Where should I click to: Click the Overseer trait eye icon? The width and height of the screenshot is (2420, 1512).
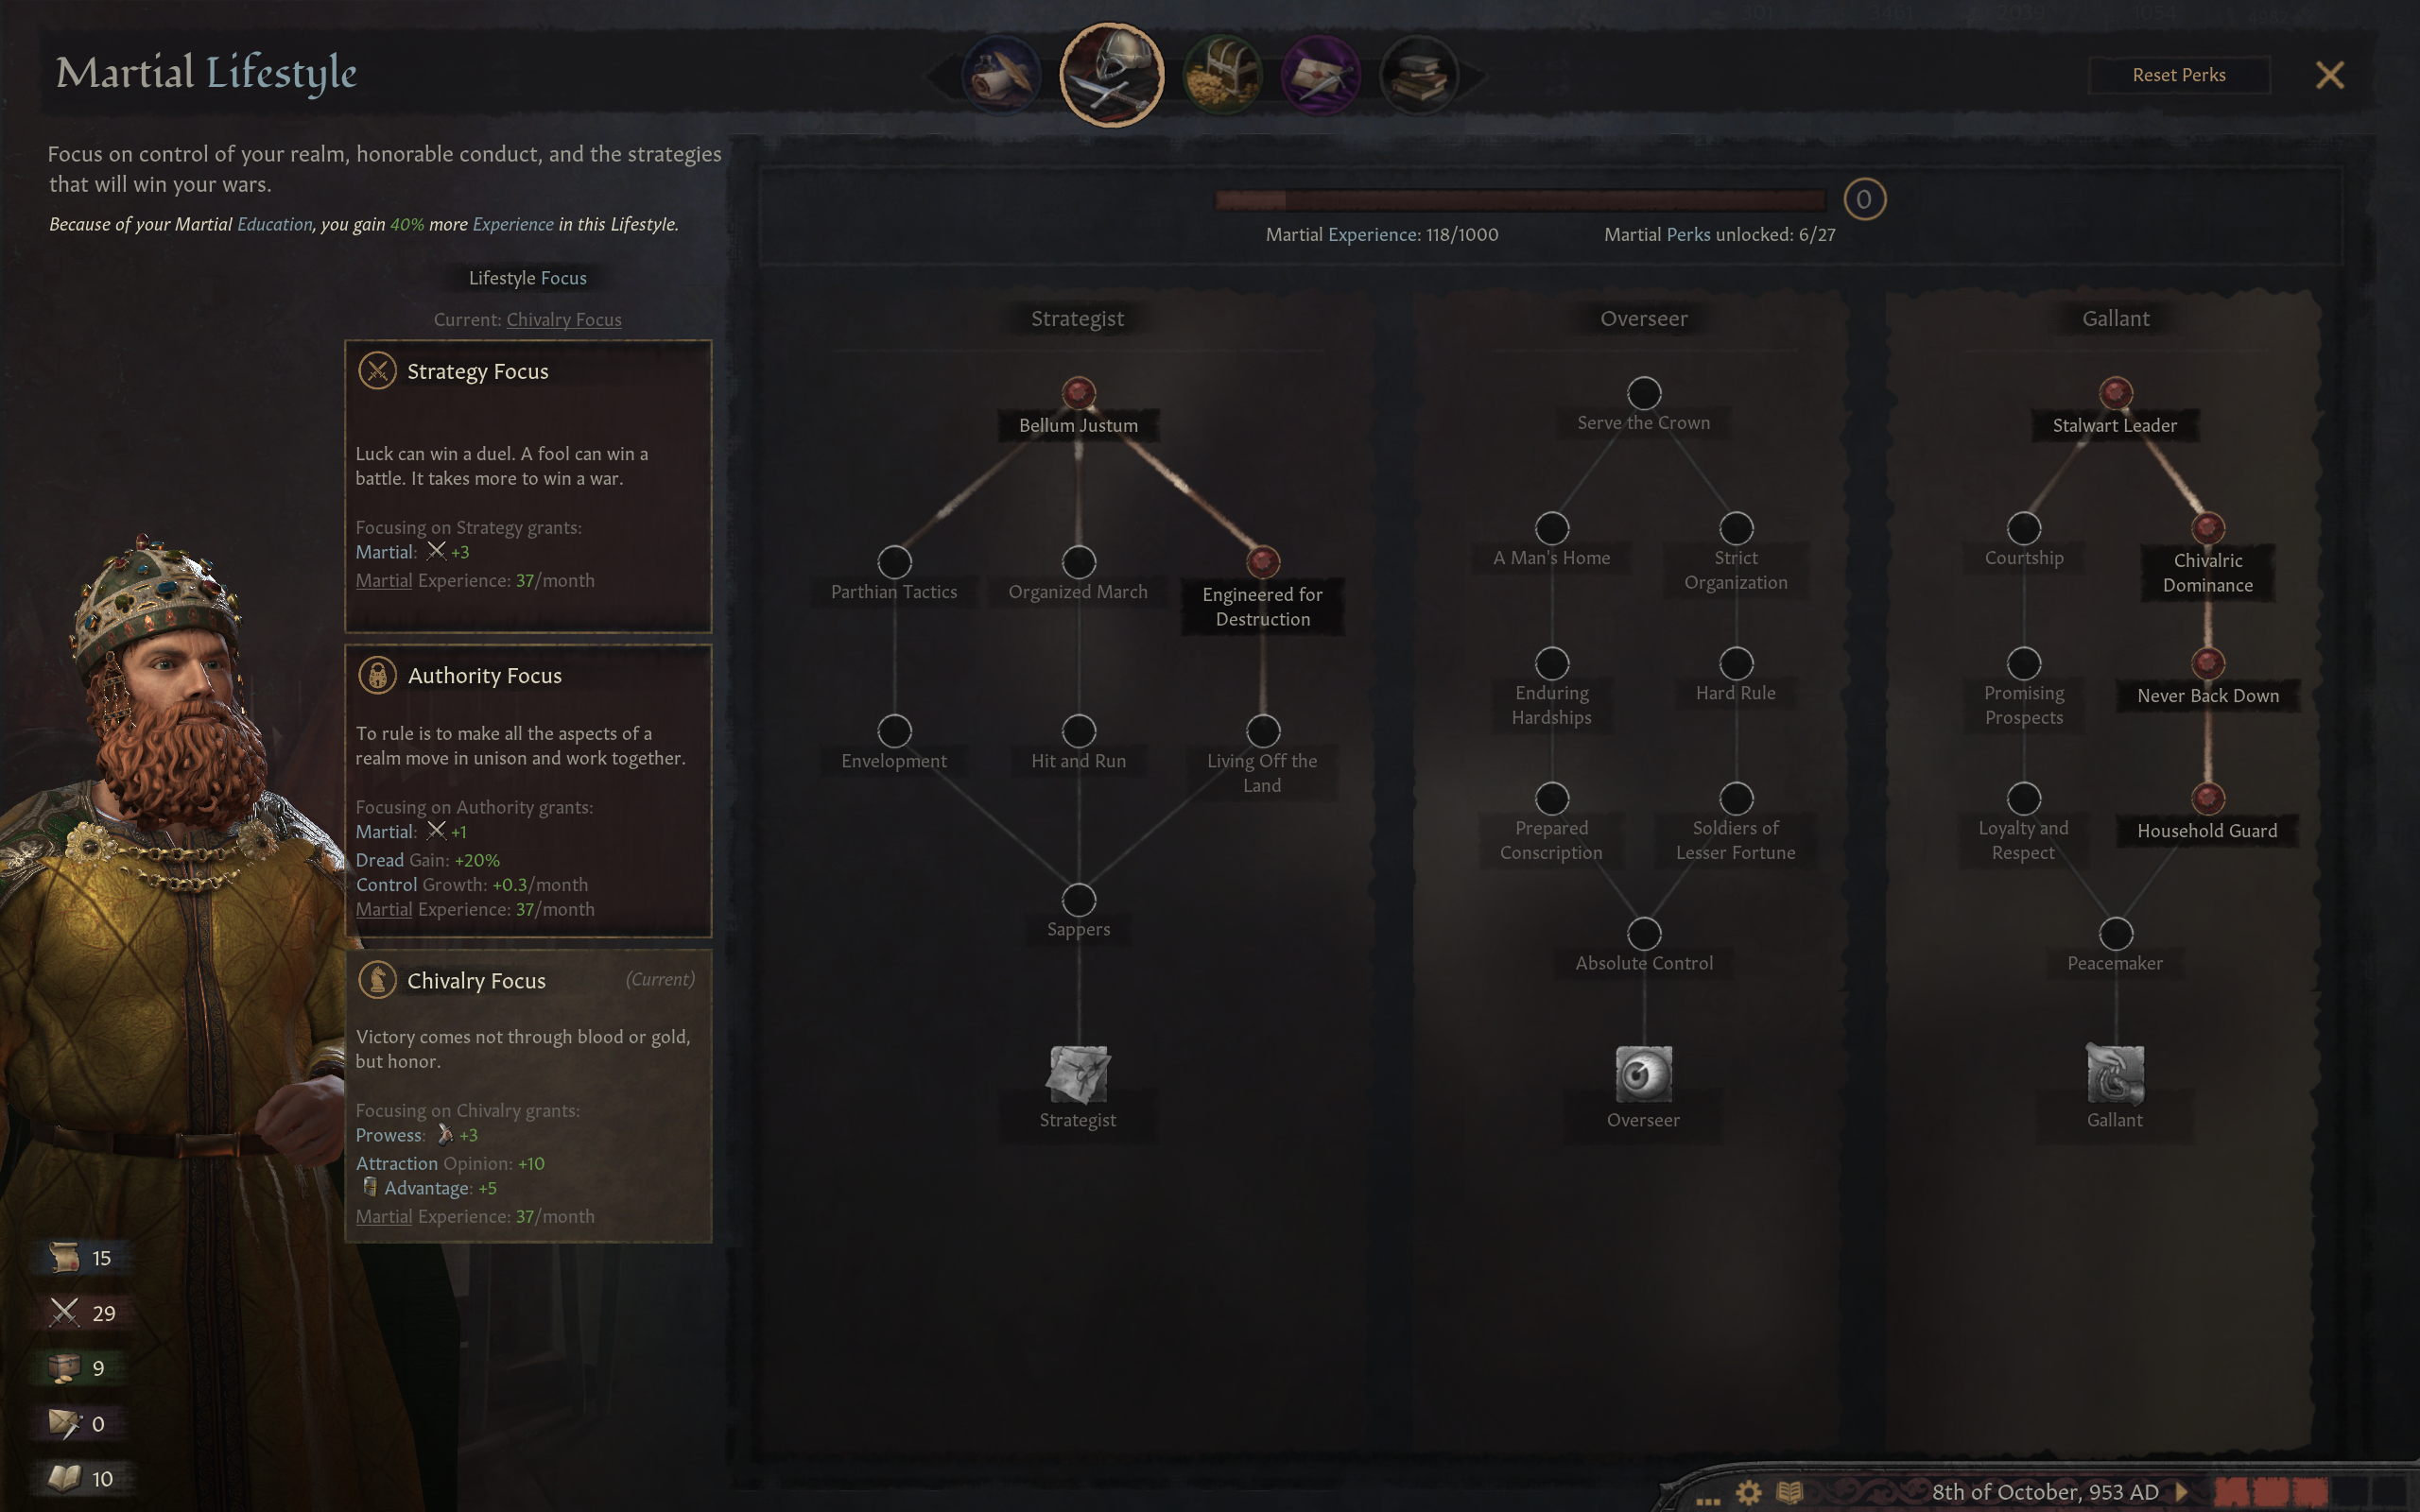[x=1643, y=1074]
